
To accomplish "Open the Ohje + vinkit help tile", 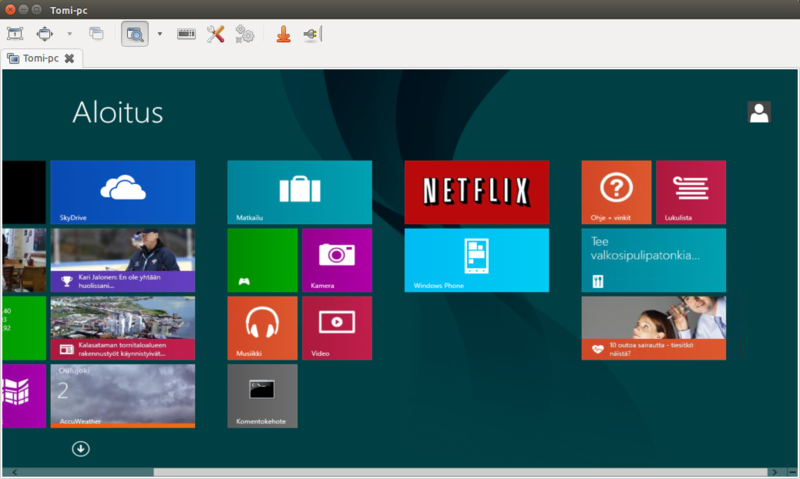I will pyautogui.click(x=616, y=192).
